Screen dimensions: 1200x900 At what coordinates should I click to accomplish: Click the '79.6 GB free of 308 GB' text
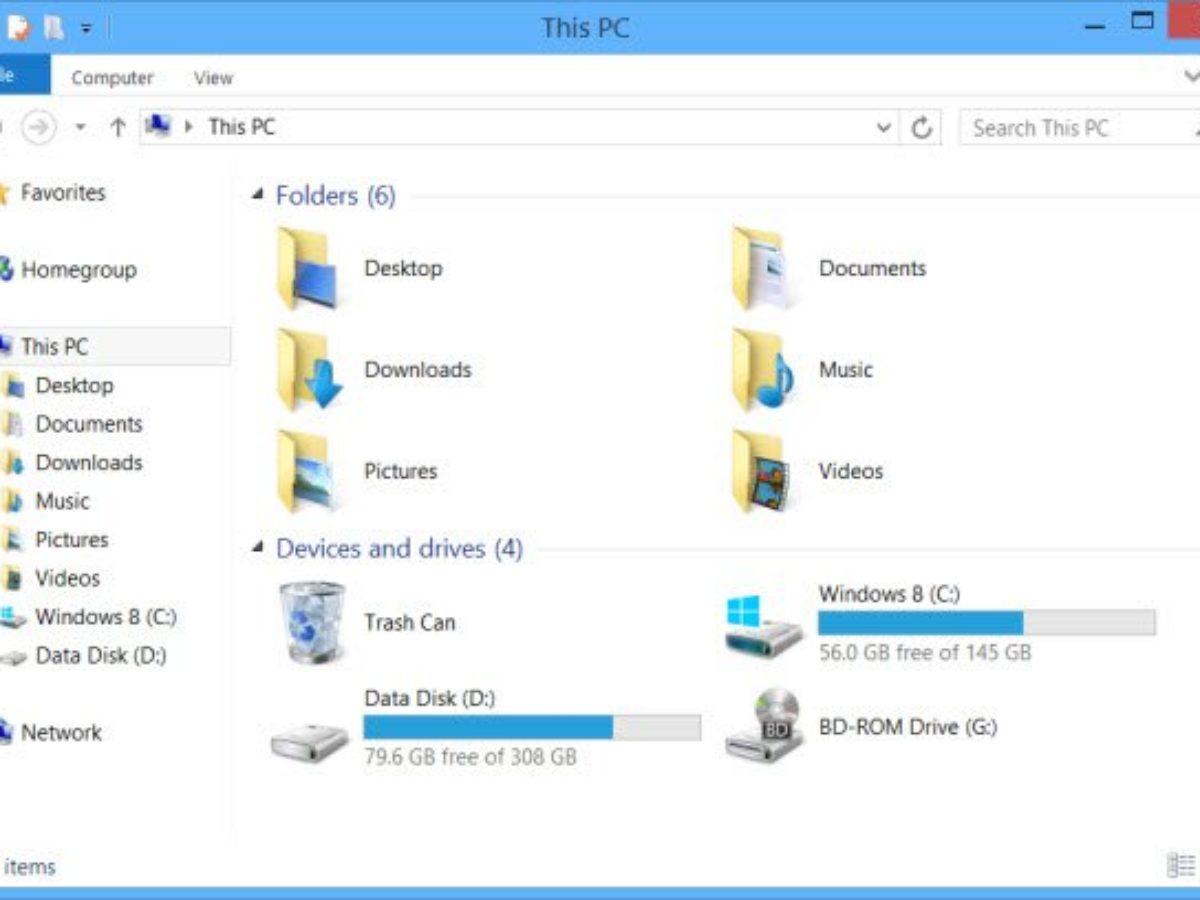pyautogui.click(x=470, y=757)
